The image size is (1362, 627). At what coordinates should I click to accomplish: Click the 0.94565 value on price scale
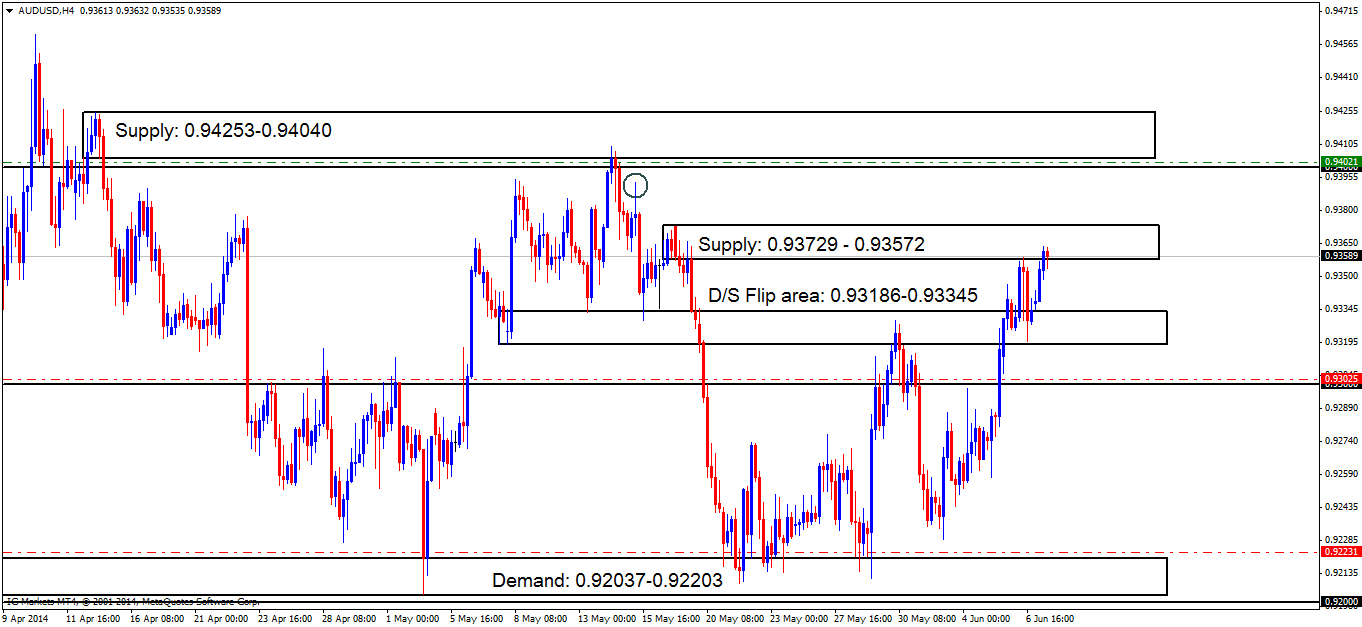click(x=1341, y=44)
